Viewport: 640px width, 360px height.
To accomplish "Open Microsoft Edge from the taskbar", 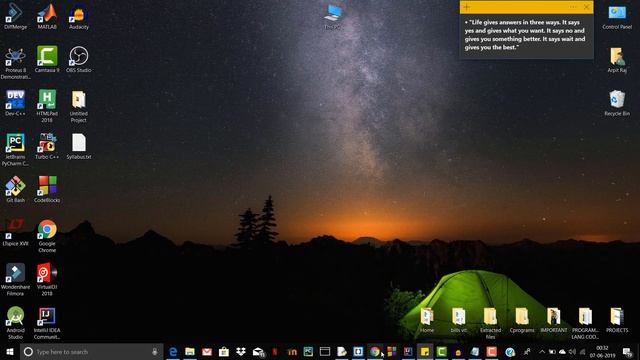I will (x=173, y=351).
